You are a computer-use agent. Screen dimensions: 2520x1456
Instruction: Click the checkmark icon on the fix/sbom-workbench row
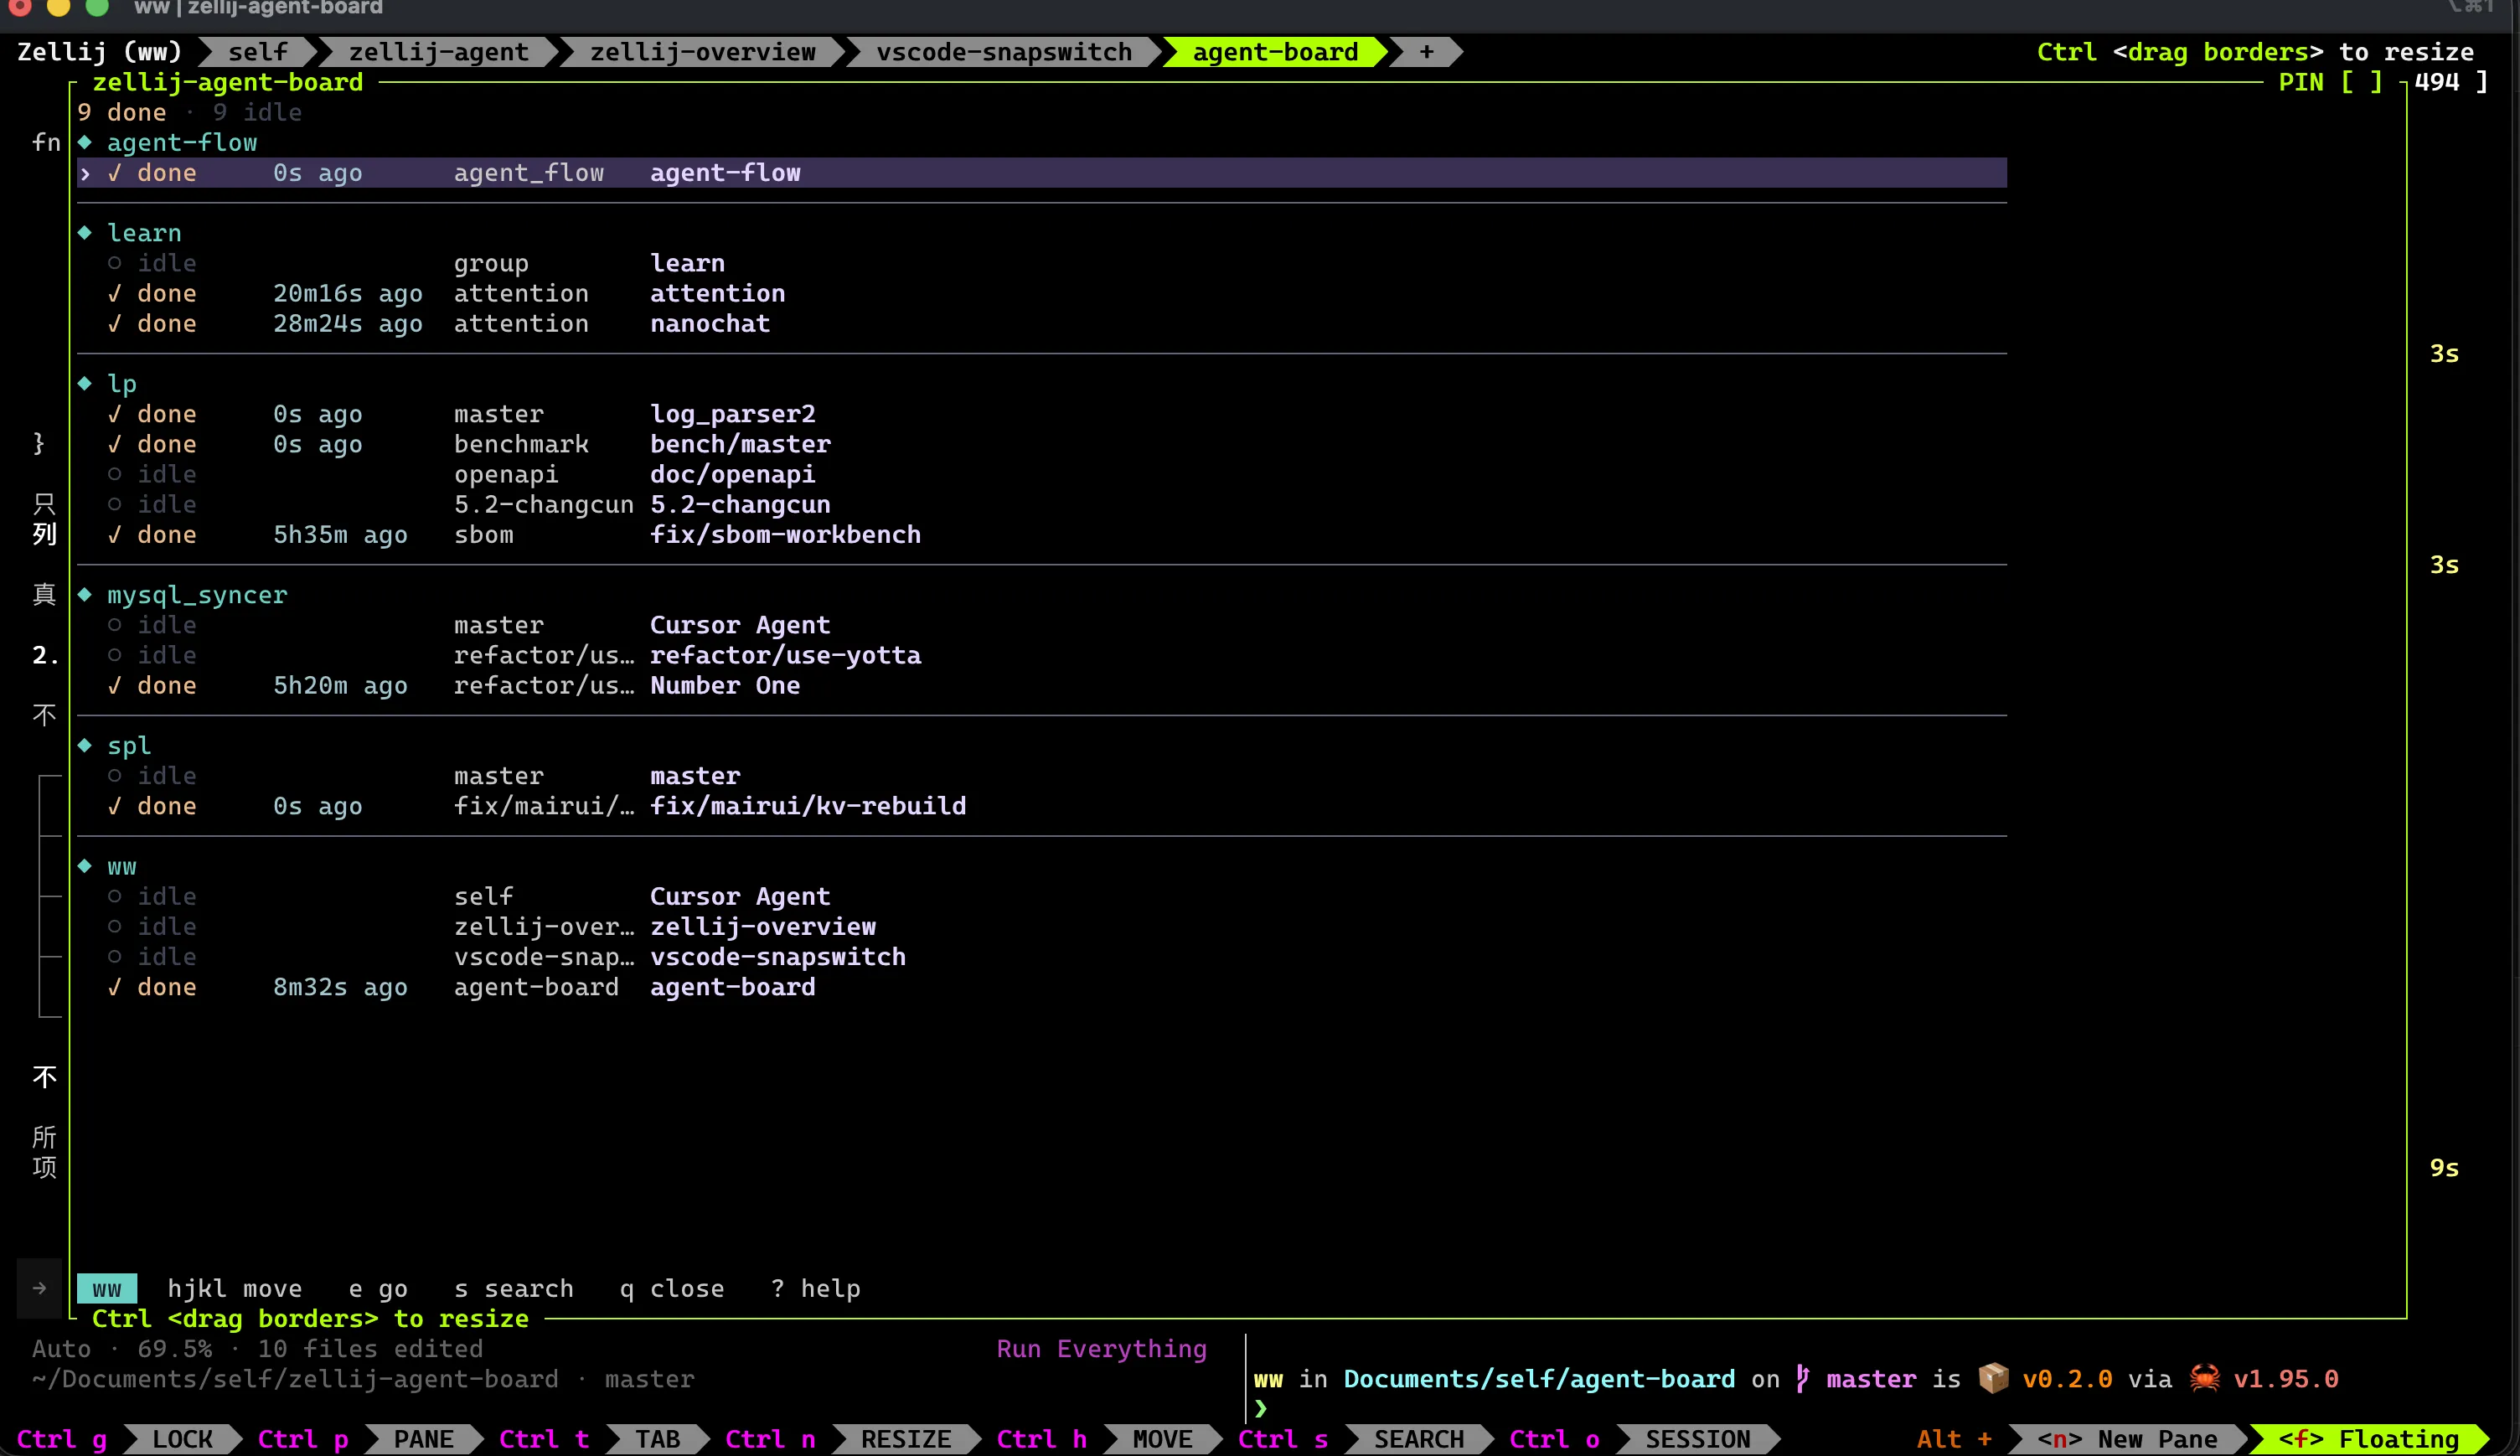(x=115, y=535)
